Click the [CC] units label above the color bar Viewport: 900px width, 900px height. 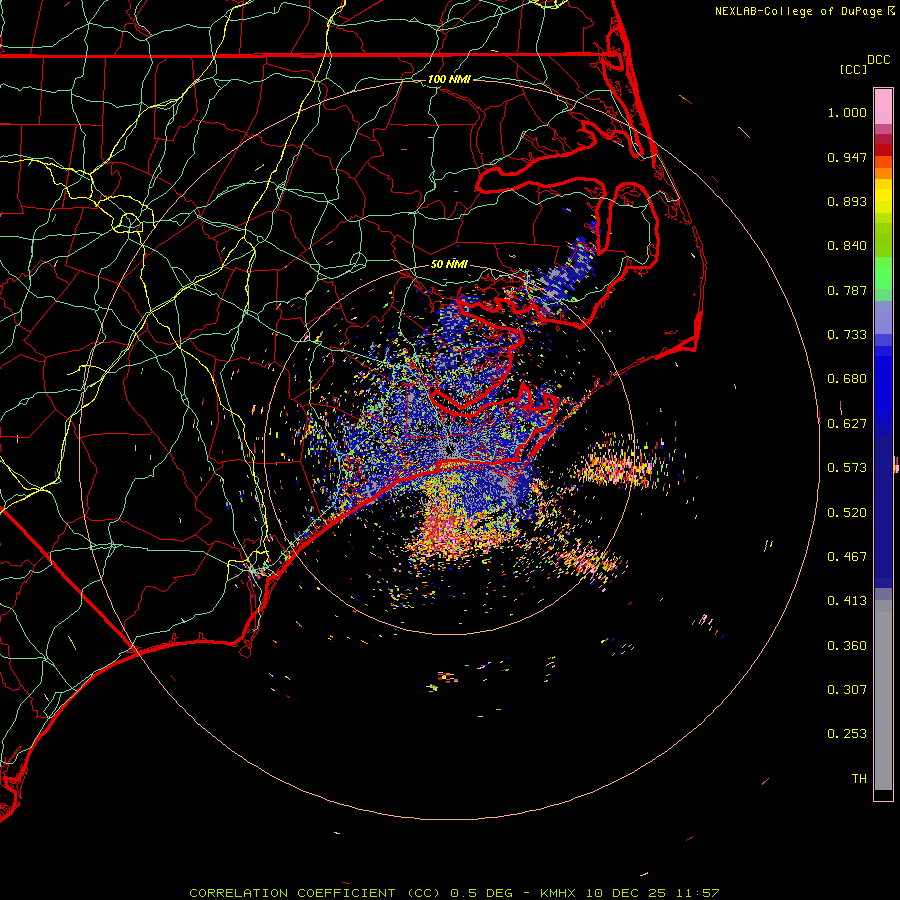click(853, 69)
